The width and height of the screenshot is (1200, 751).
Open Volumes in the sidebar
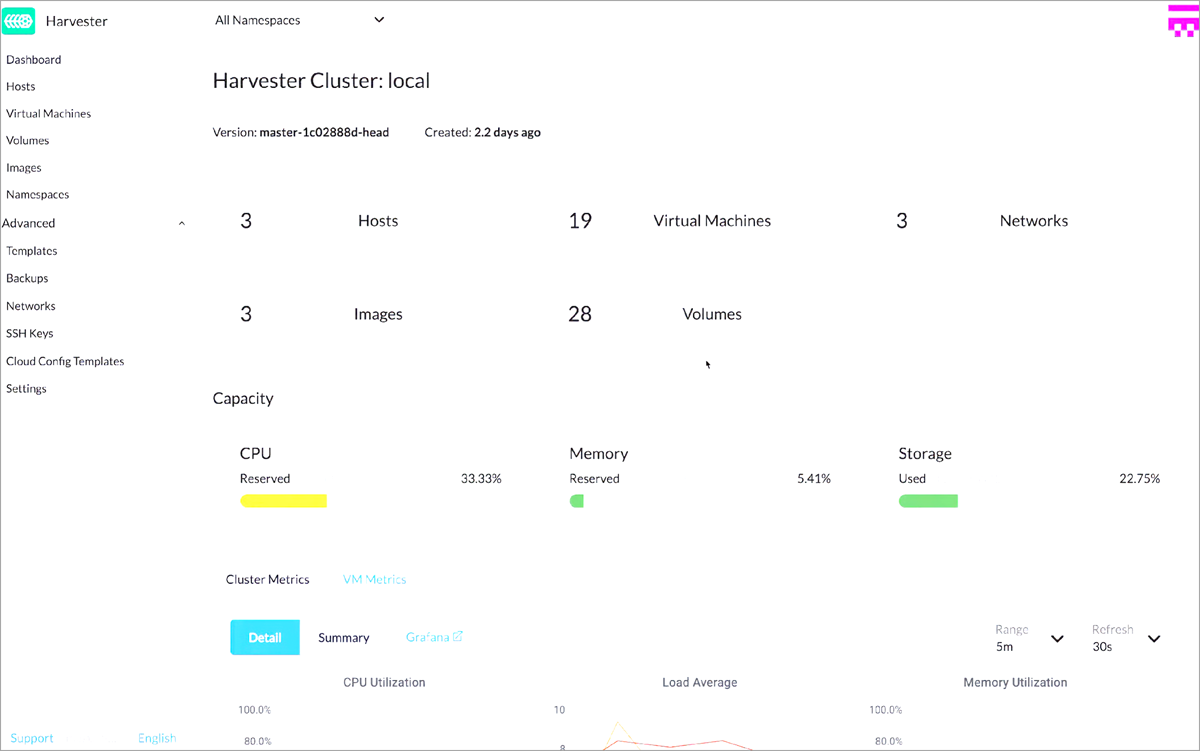[28, 141]
